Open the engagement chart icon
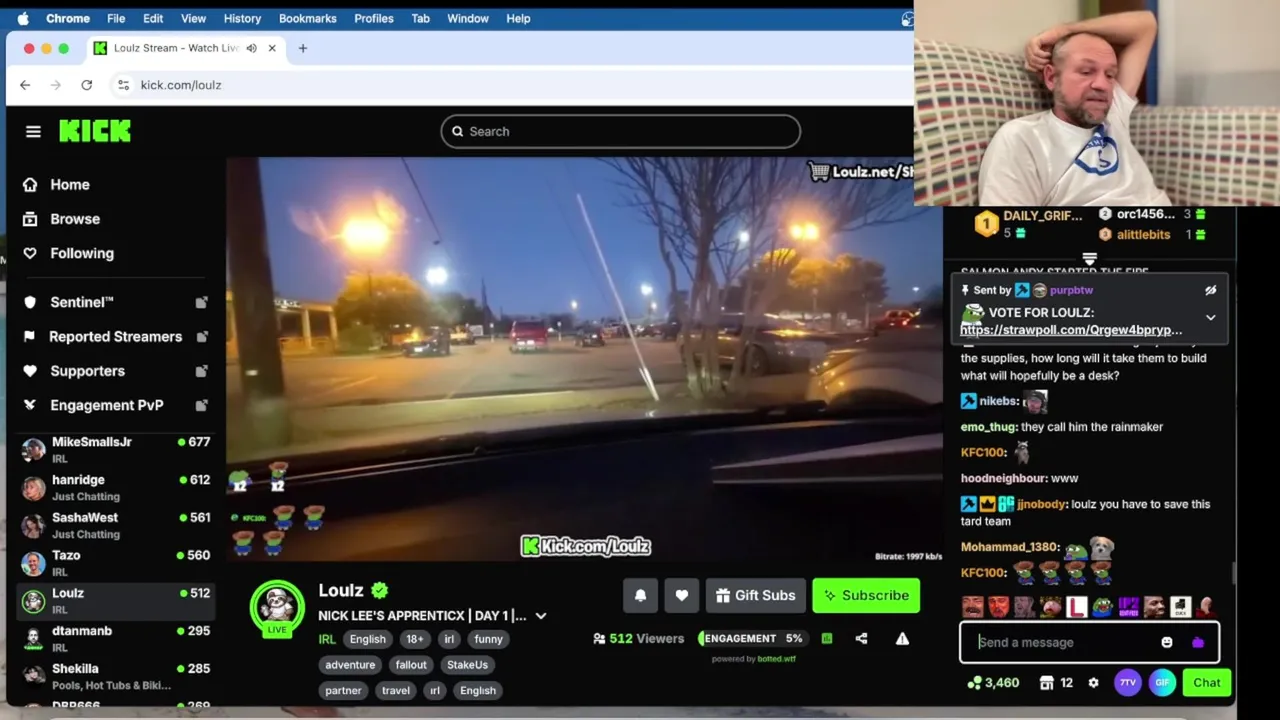This screenshot has height=720, width=1280. pyautogui.click(x=827, y=638)
